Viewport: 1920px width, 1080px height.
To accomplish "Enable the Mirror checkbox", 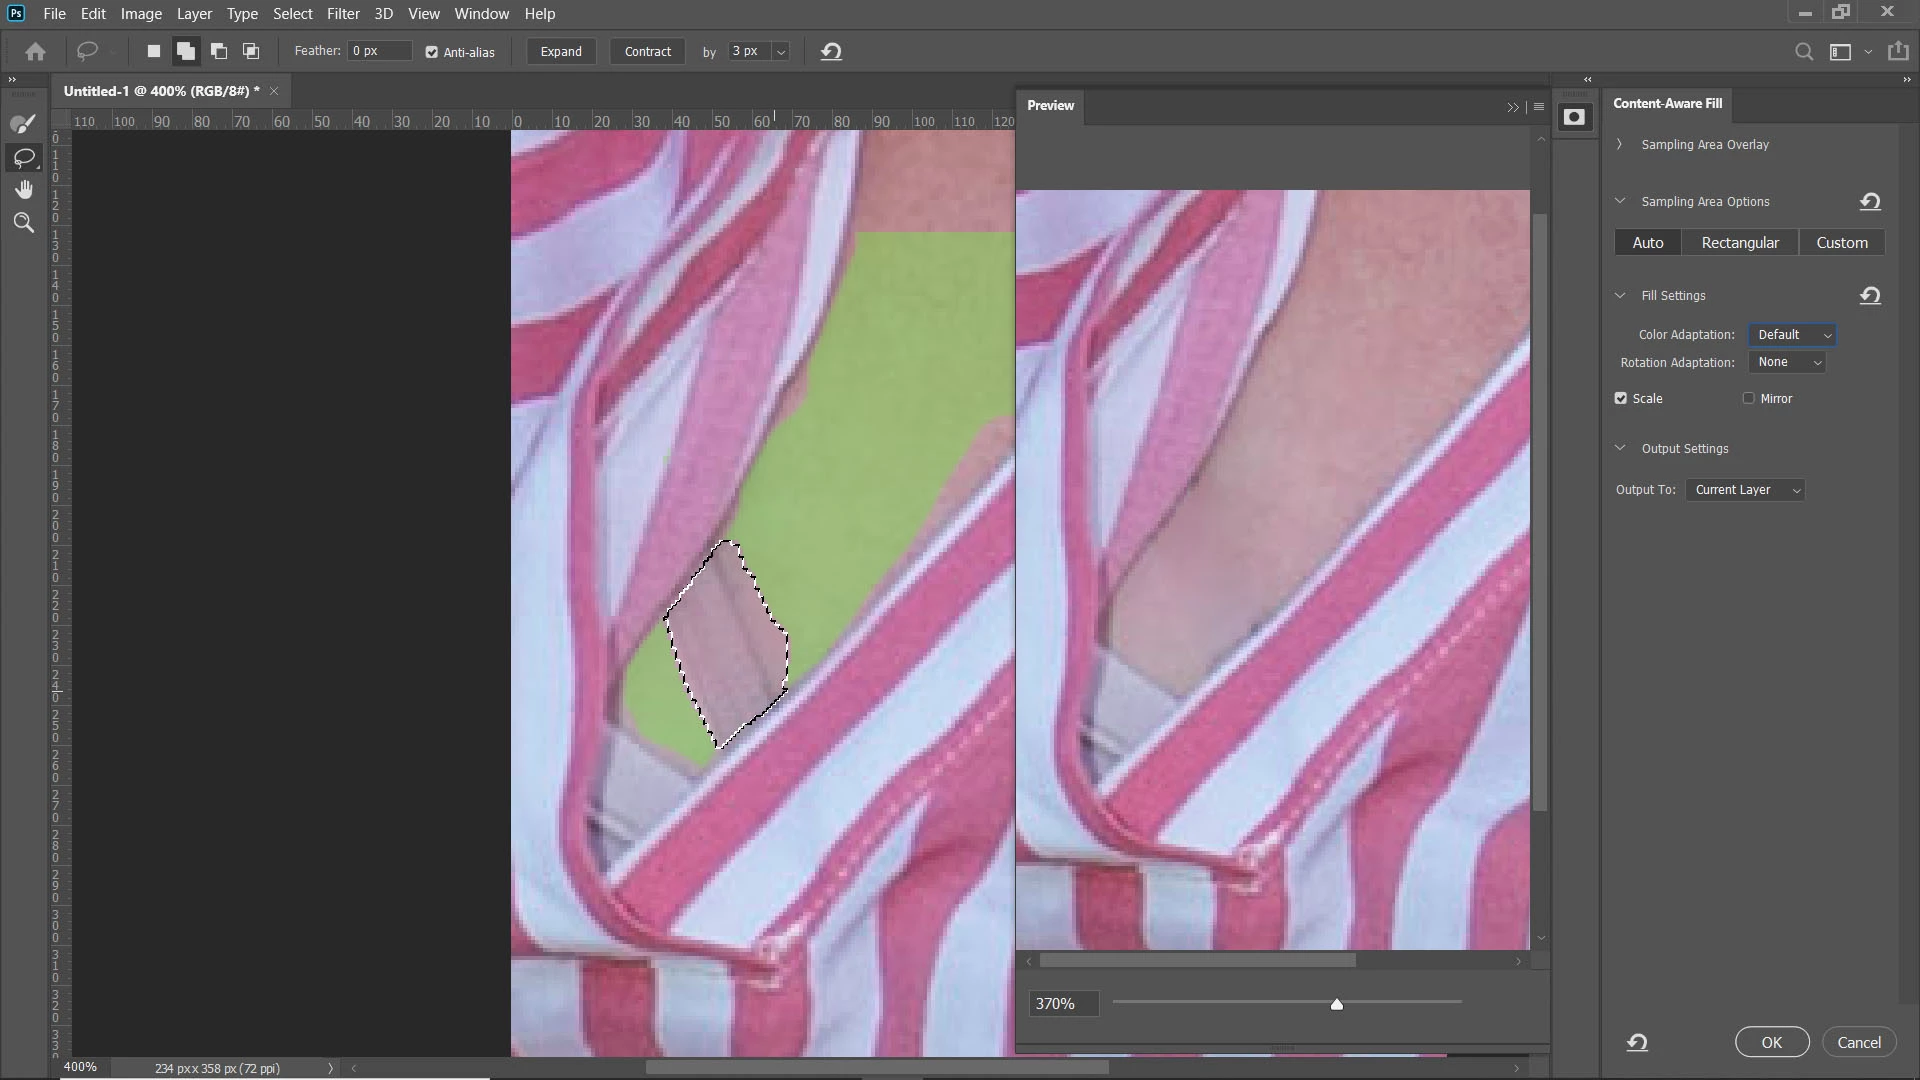I will 1749,398.
